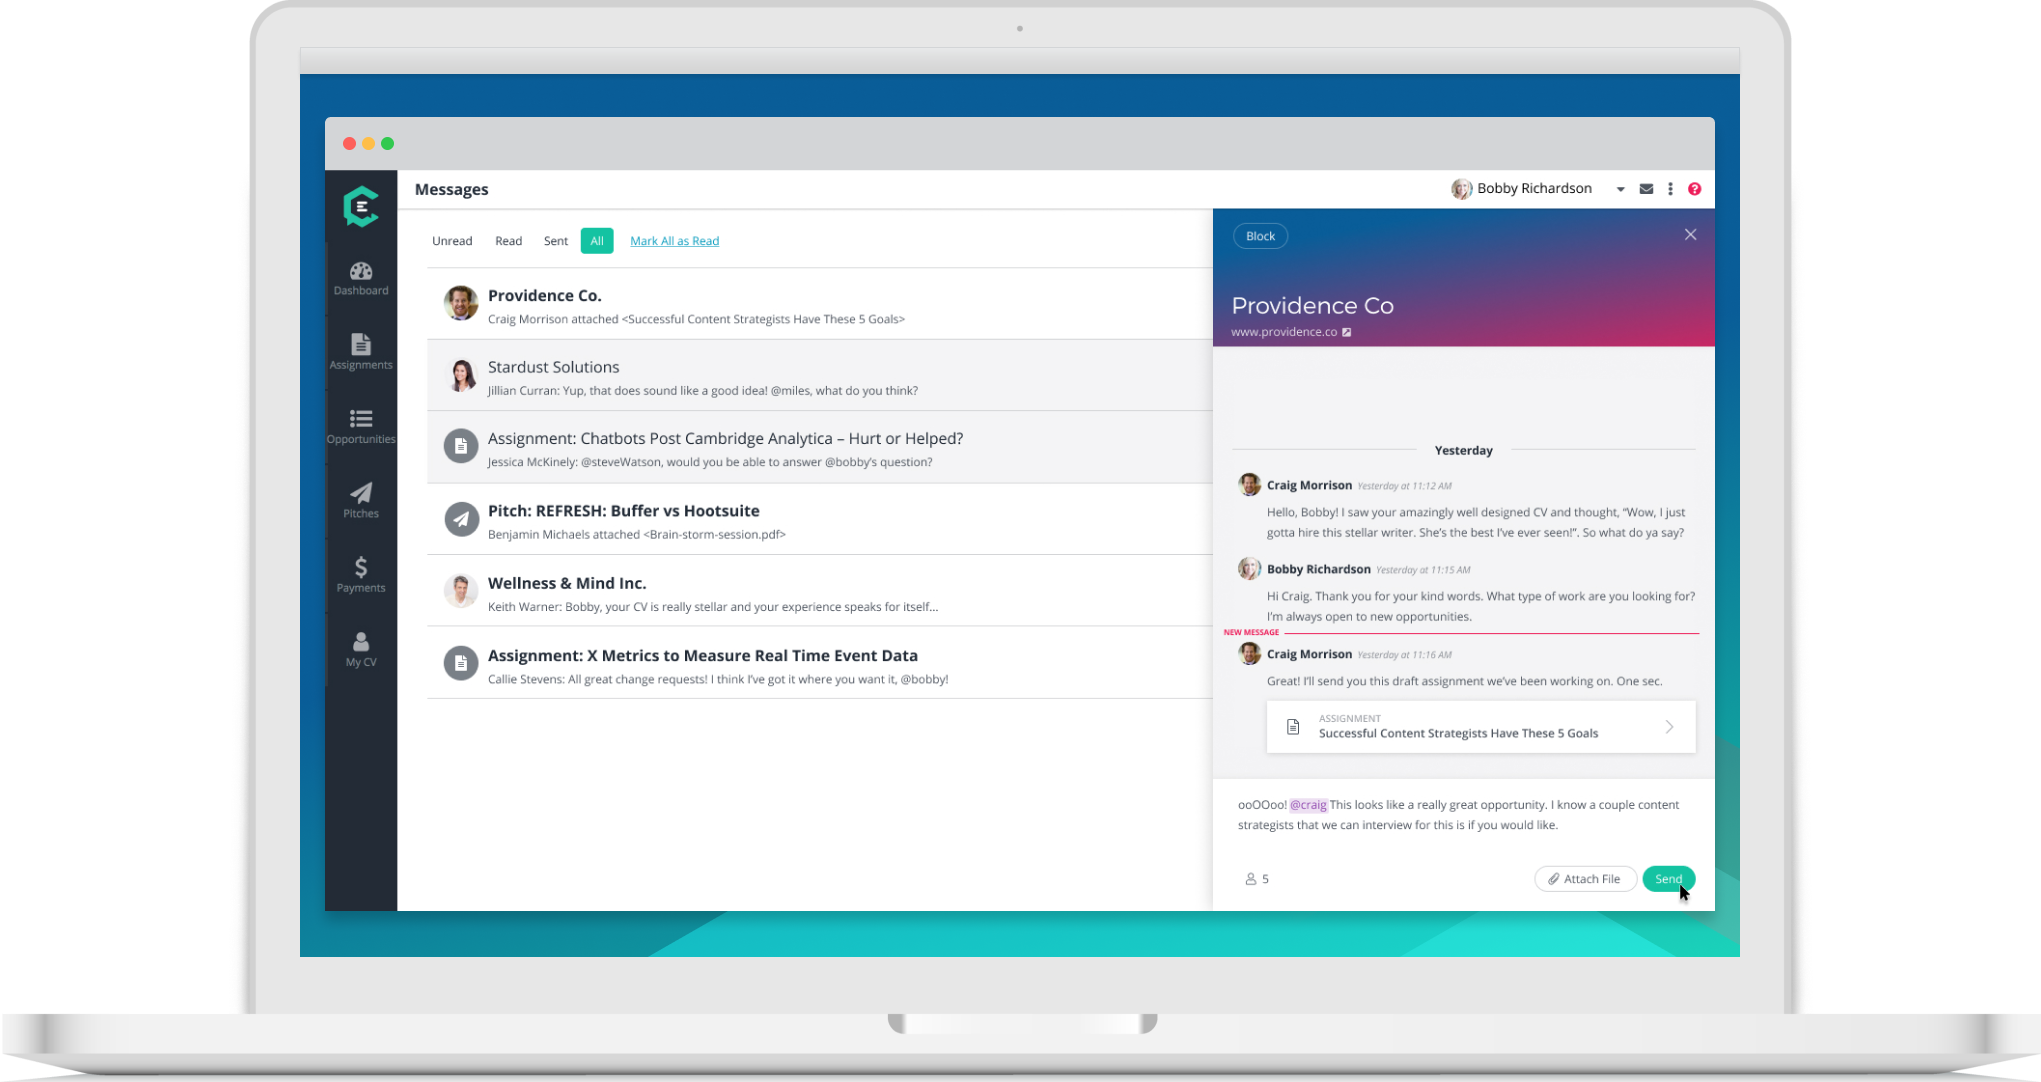Toggle the Read messages filter
Image resolution: width=2041 pixels, height=1082 pixels.
point(508,240)
